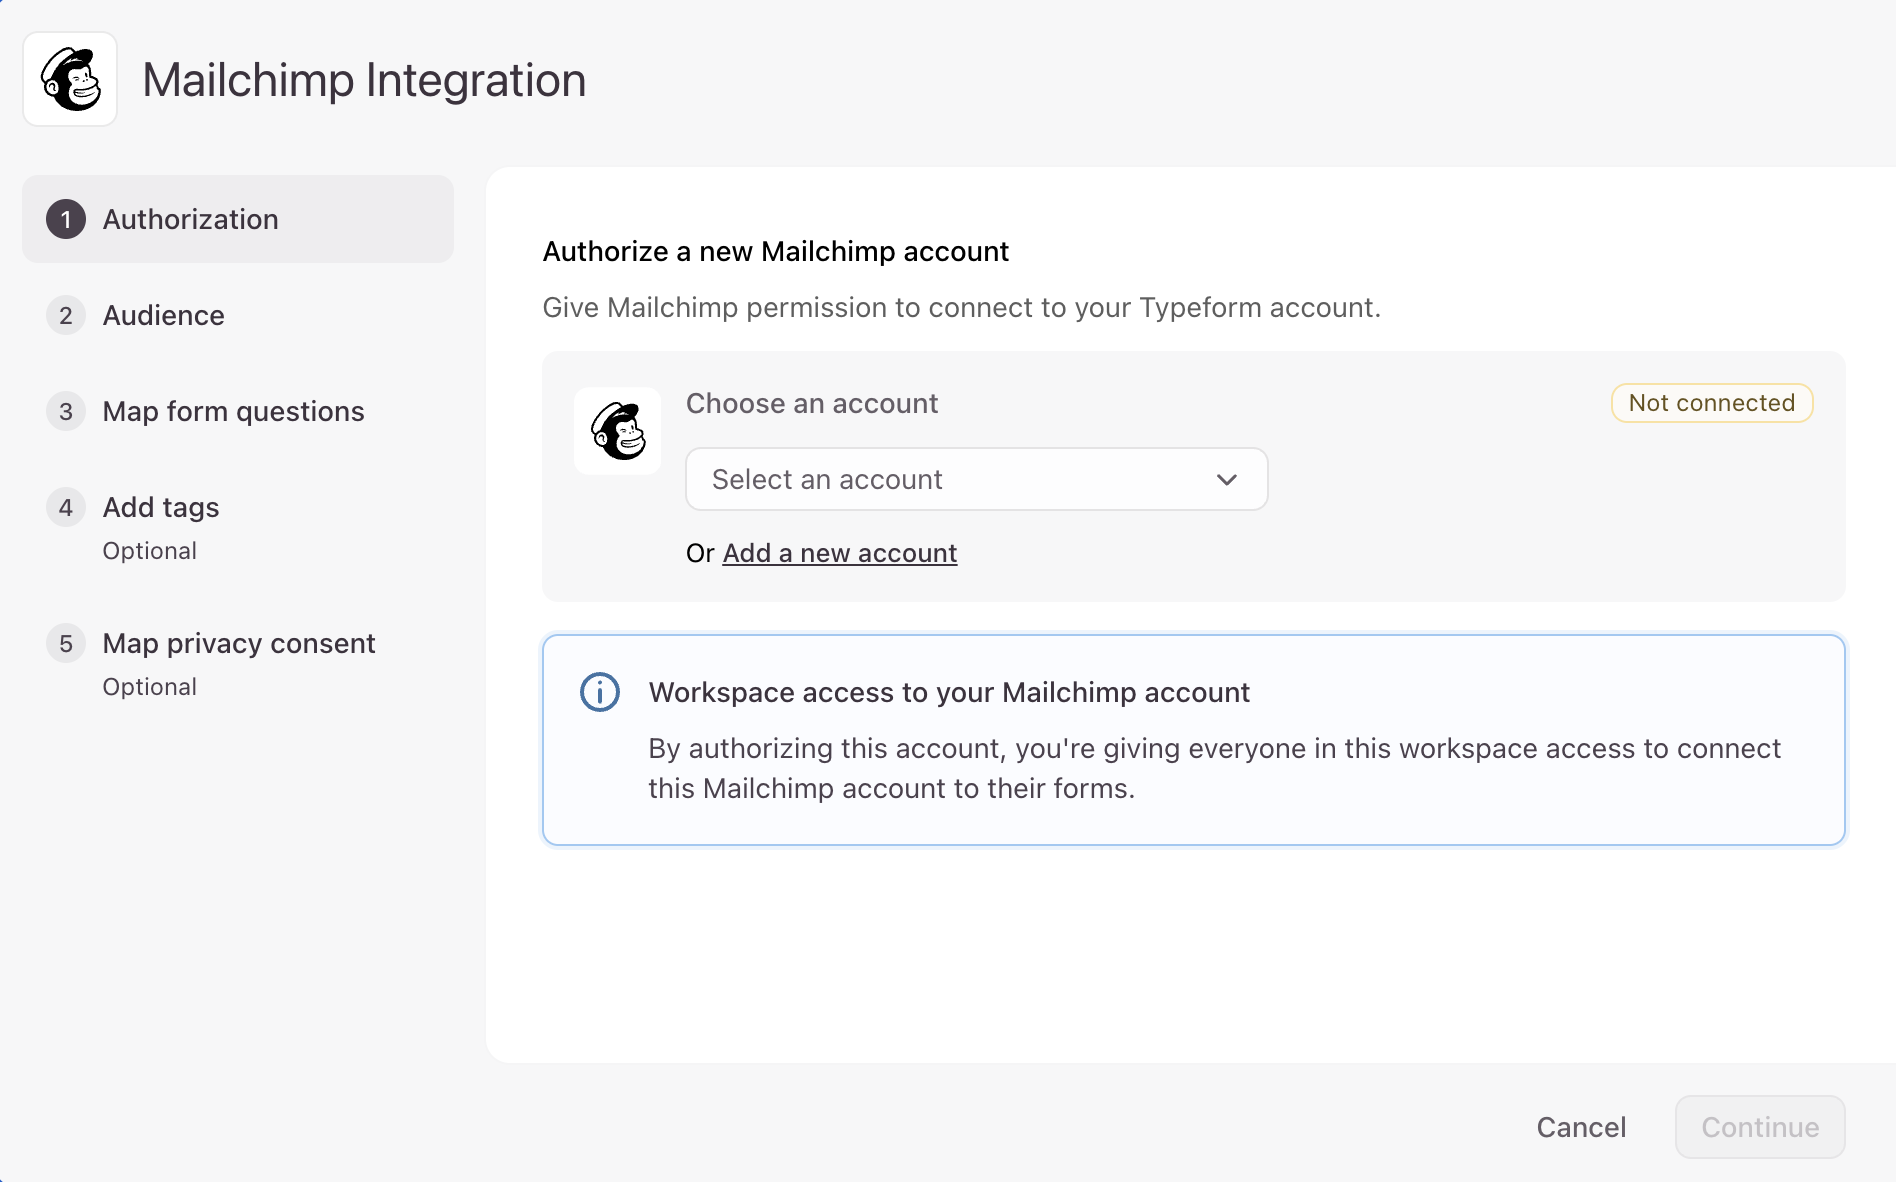
Task: Open the Map privacy consent step
Action: (x=238, y=663)
